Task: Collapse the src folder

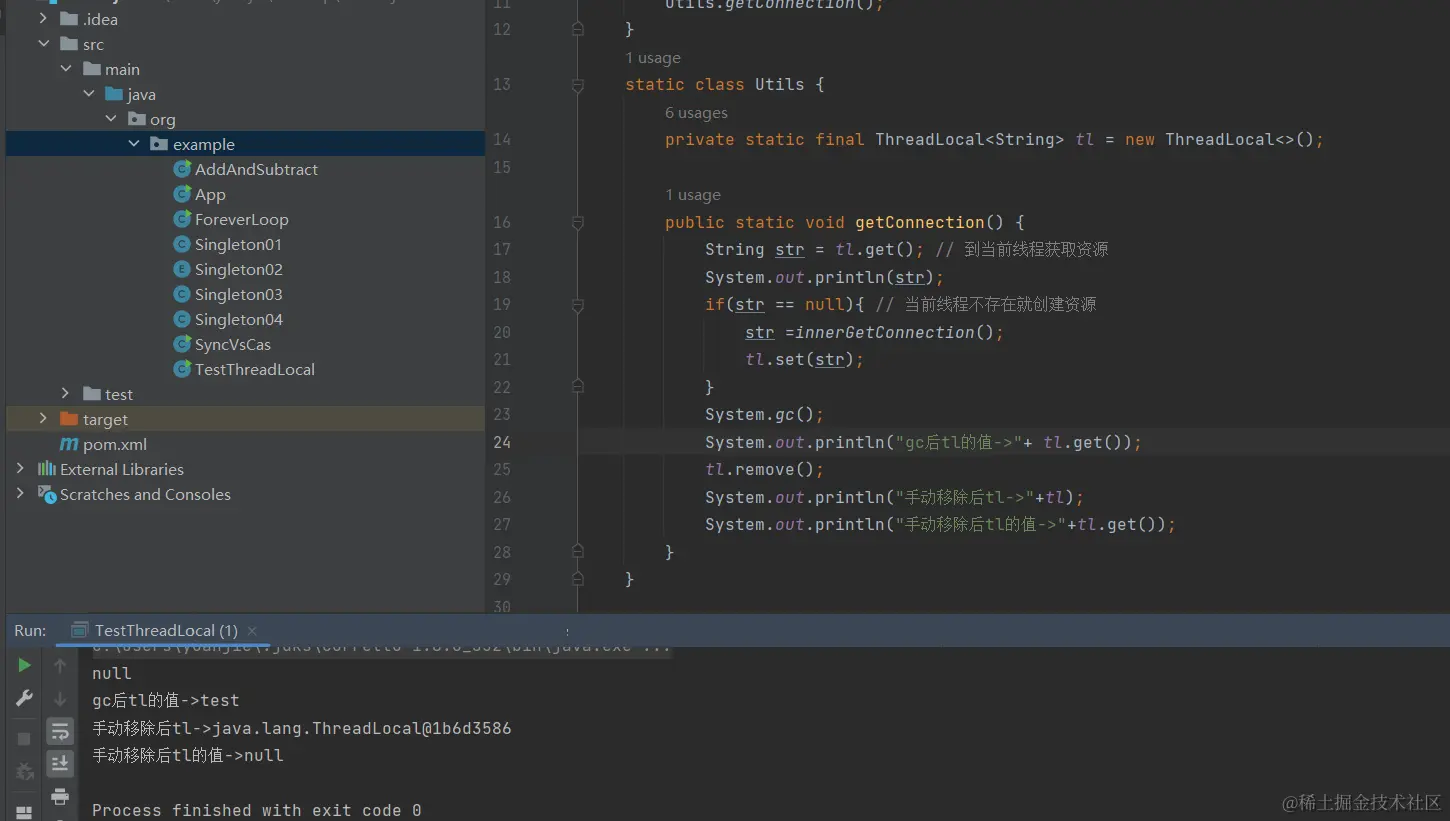Action: tap(43, 44)
